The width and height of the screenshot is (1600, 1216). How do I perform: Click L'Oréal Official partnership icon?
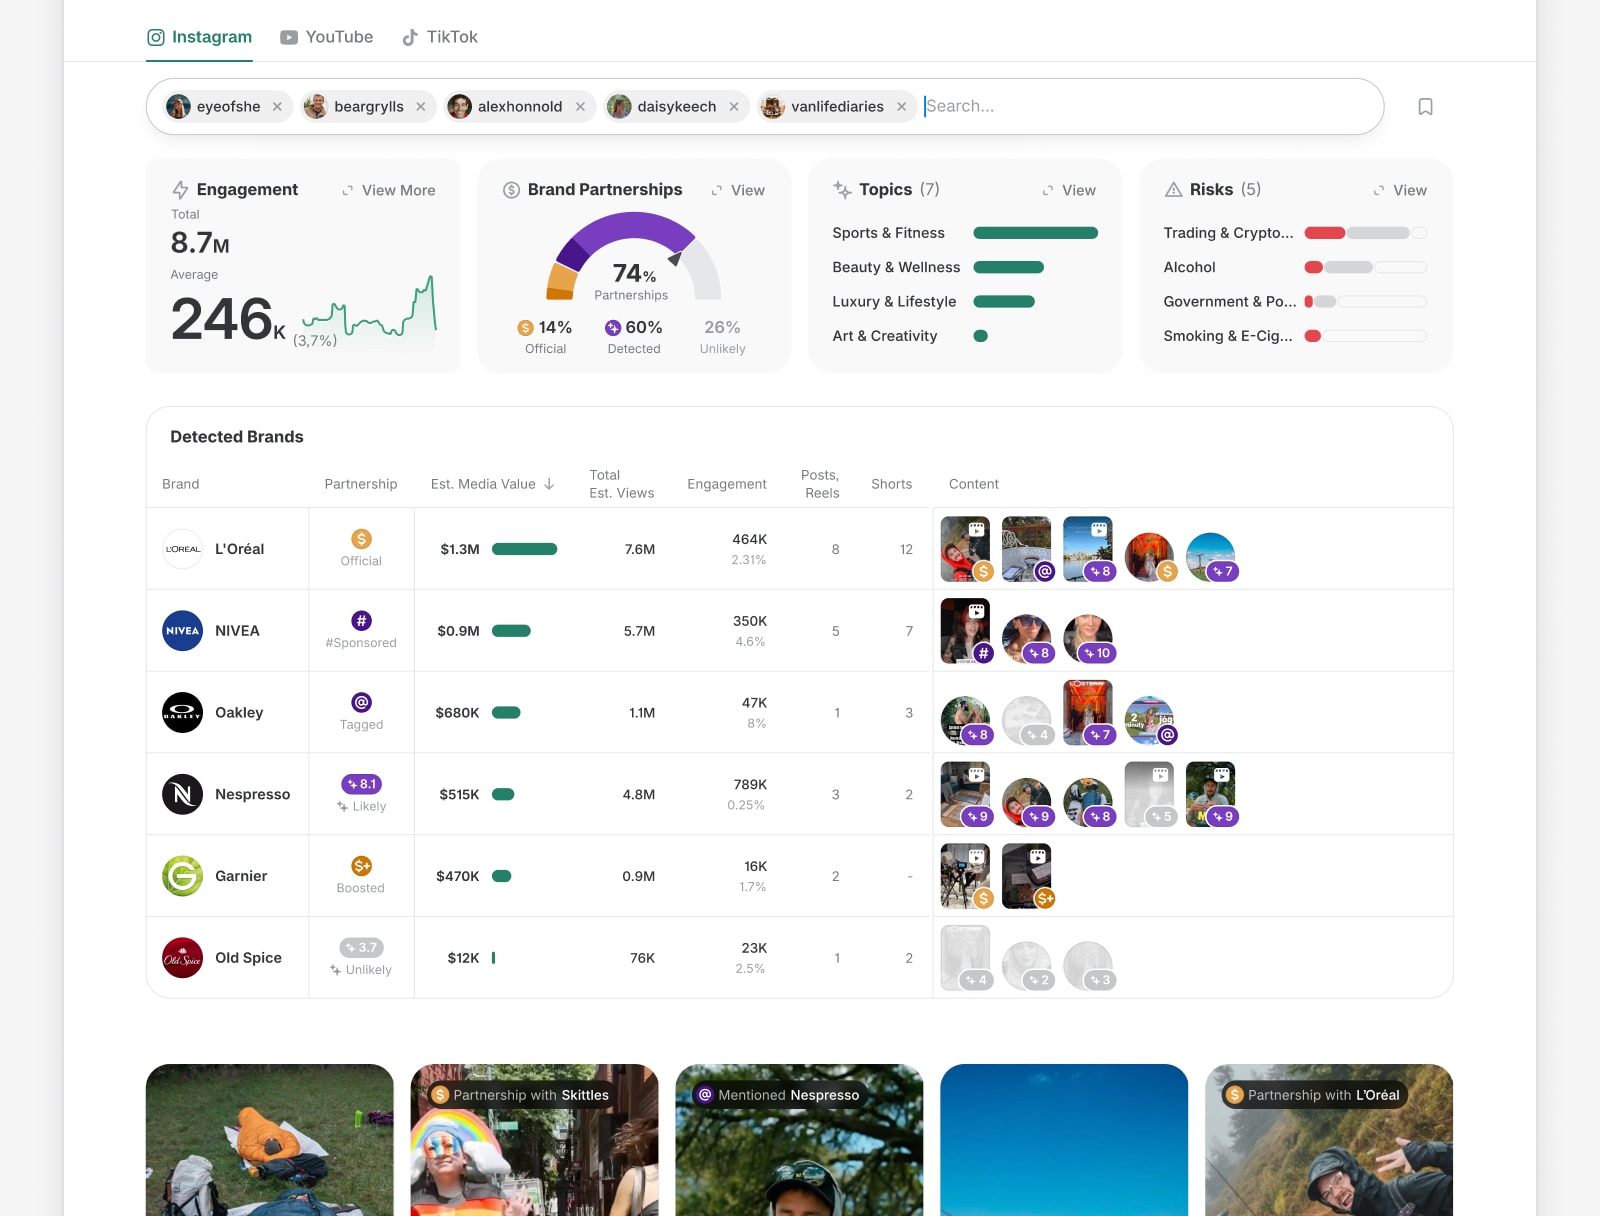click(x=362, y=539)
